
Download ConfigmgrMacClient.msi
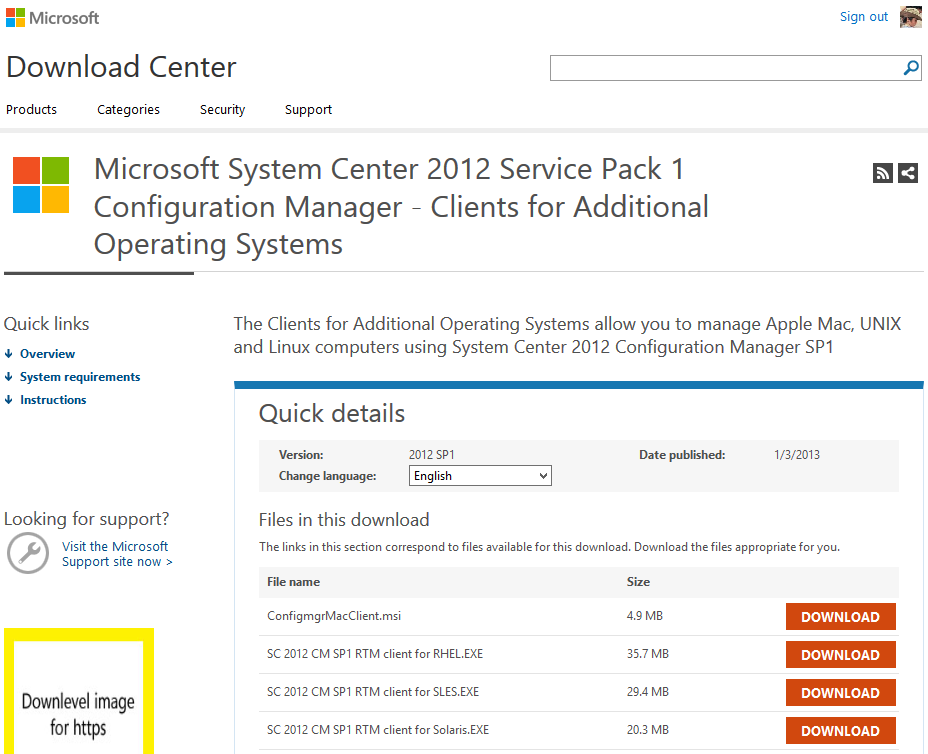click(840, 617)
